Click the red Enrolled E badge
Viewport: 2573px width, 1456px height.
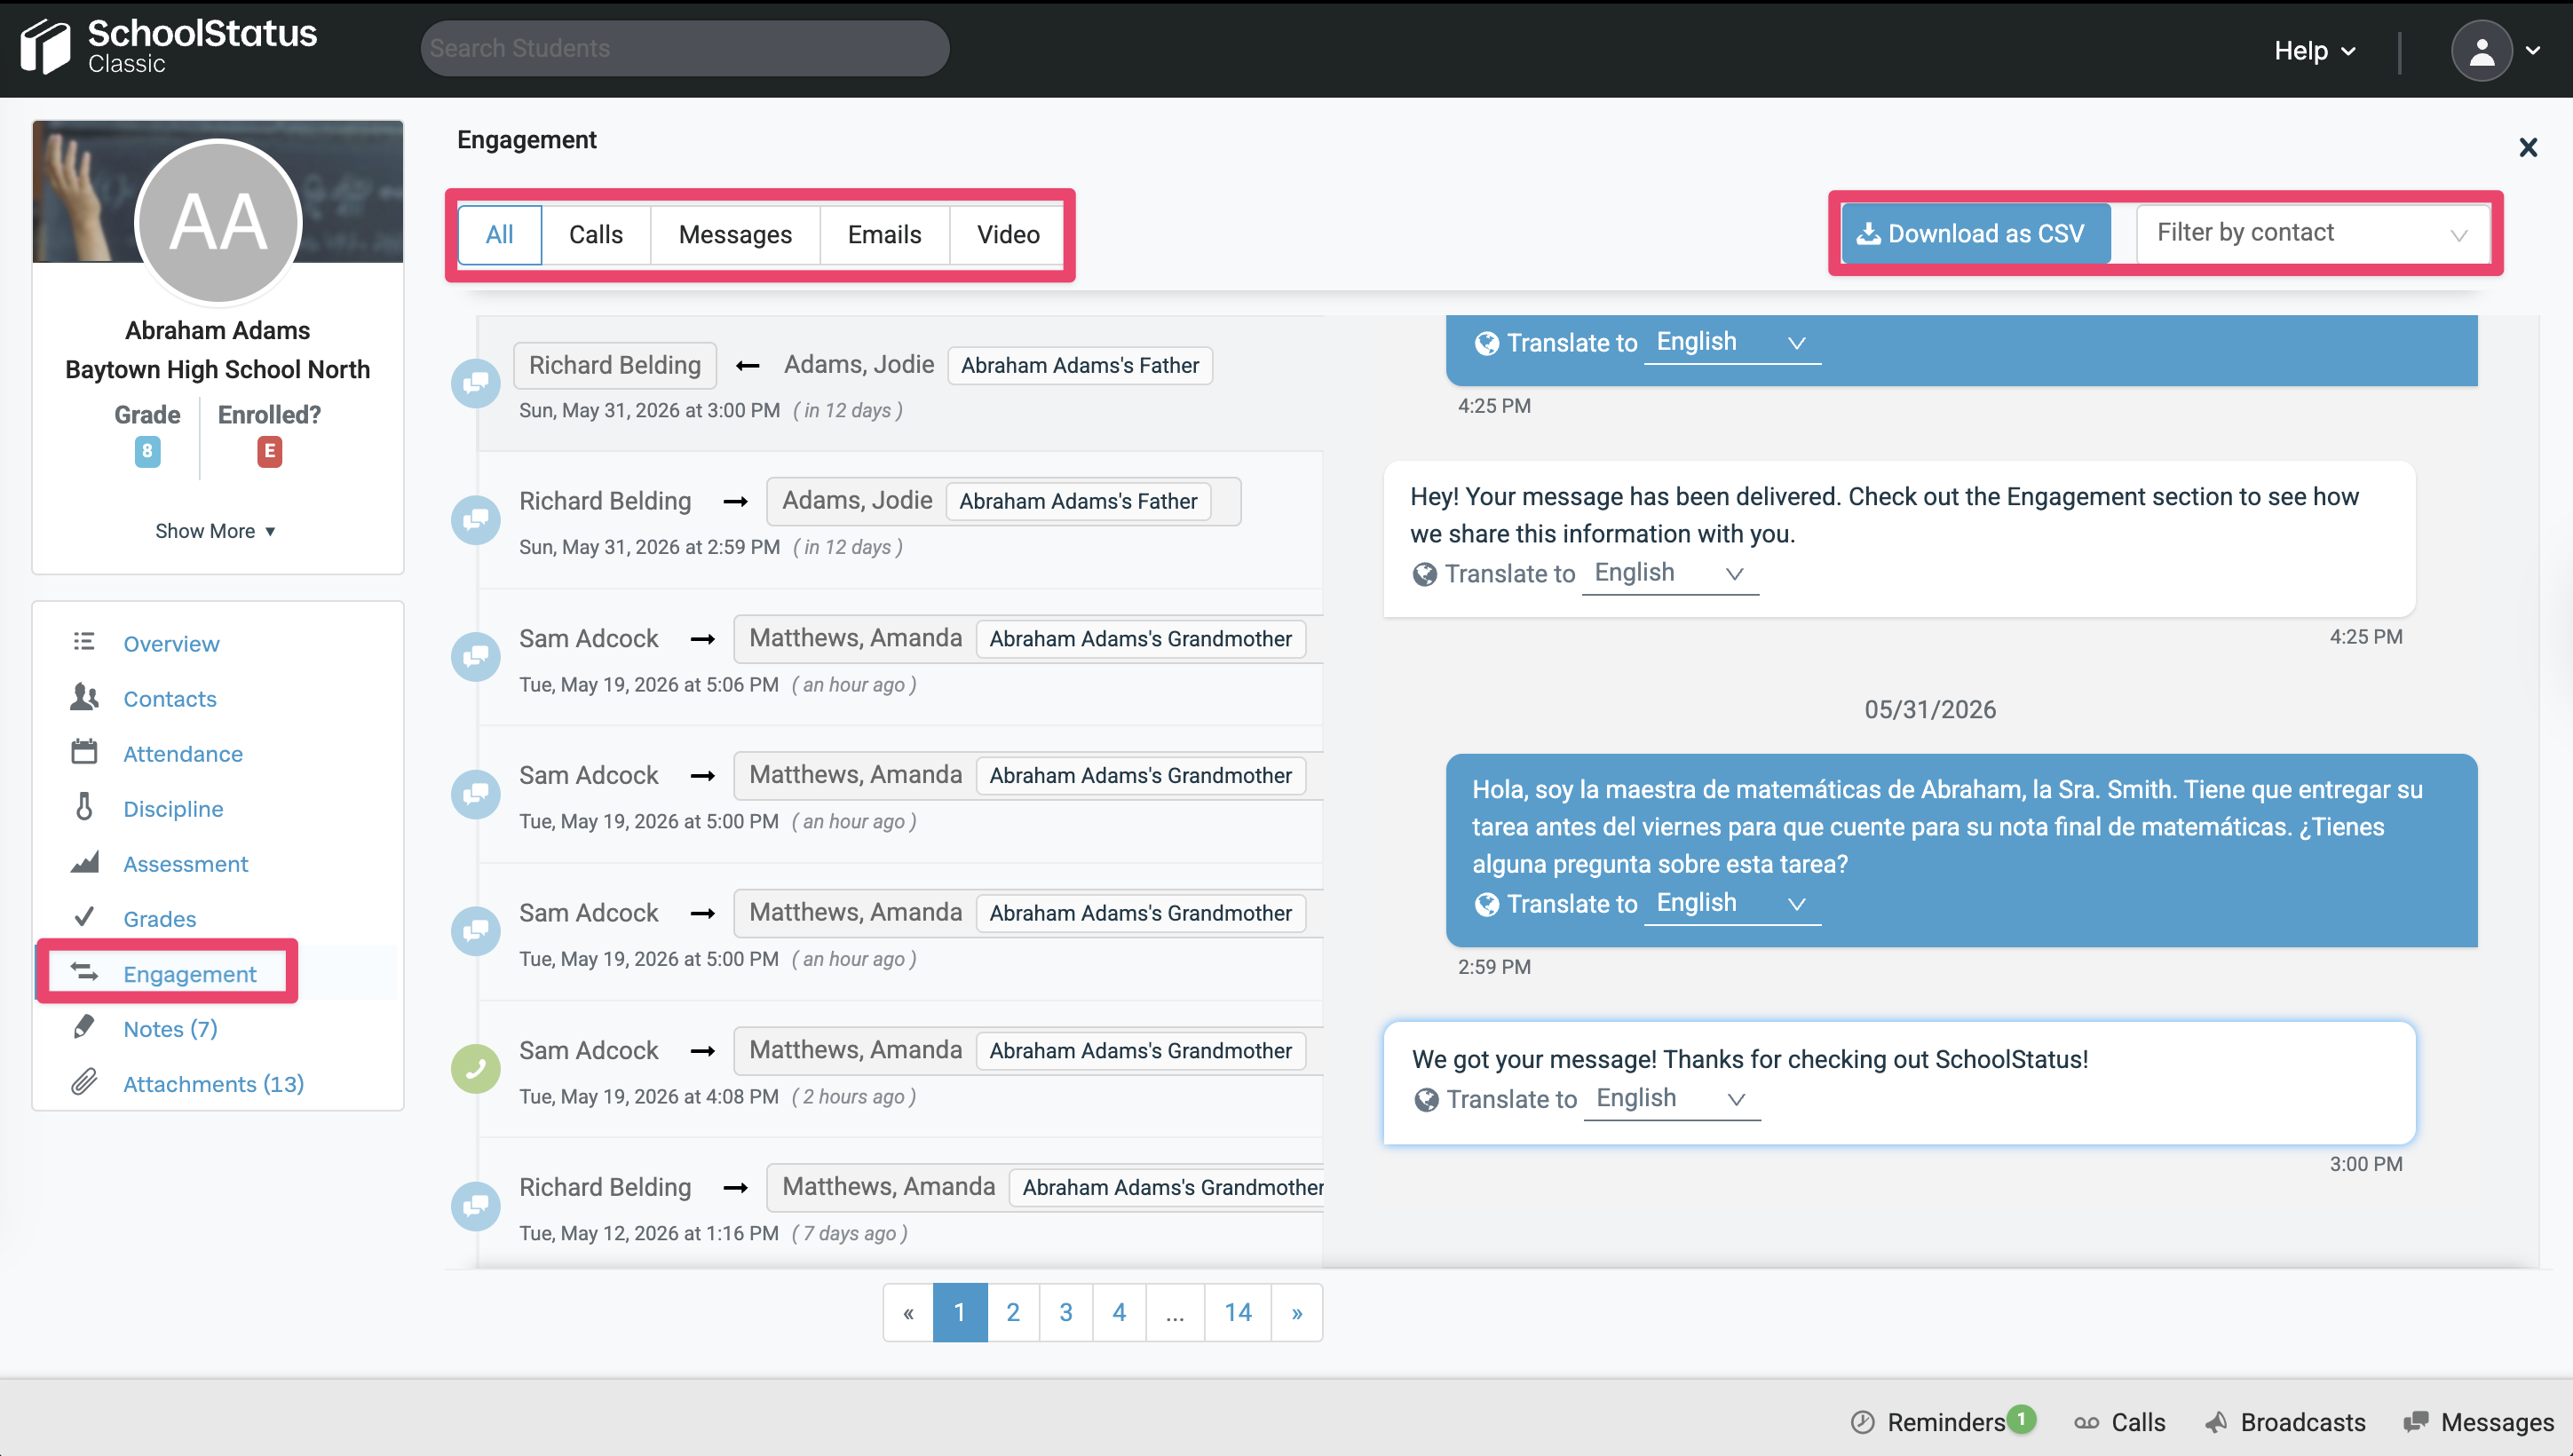(269, 451)
